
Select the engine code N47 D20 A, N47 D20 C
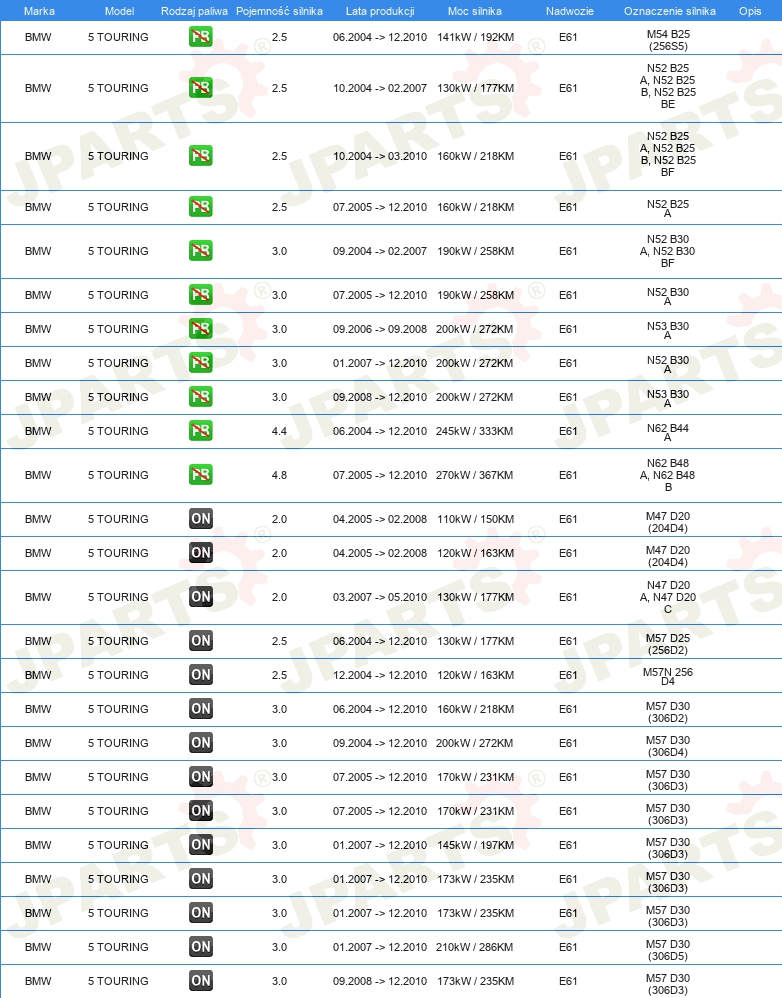(x=668, y=597)
